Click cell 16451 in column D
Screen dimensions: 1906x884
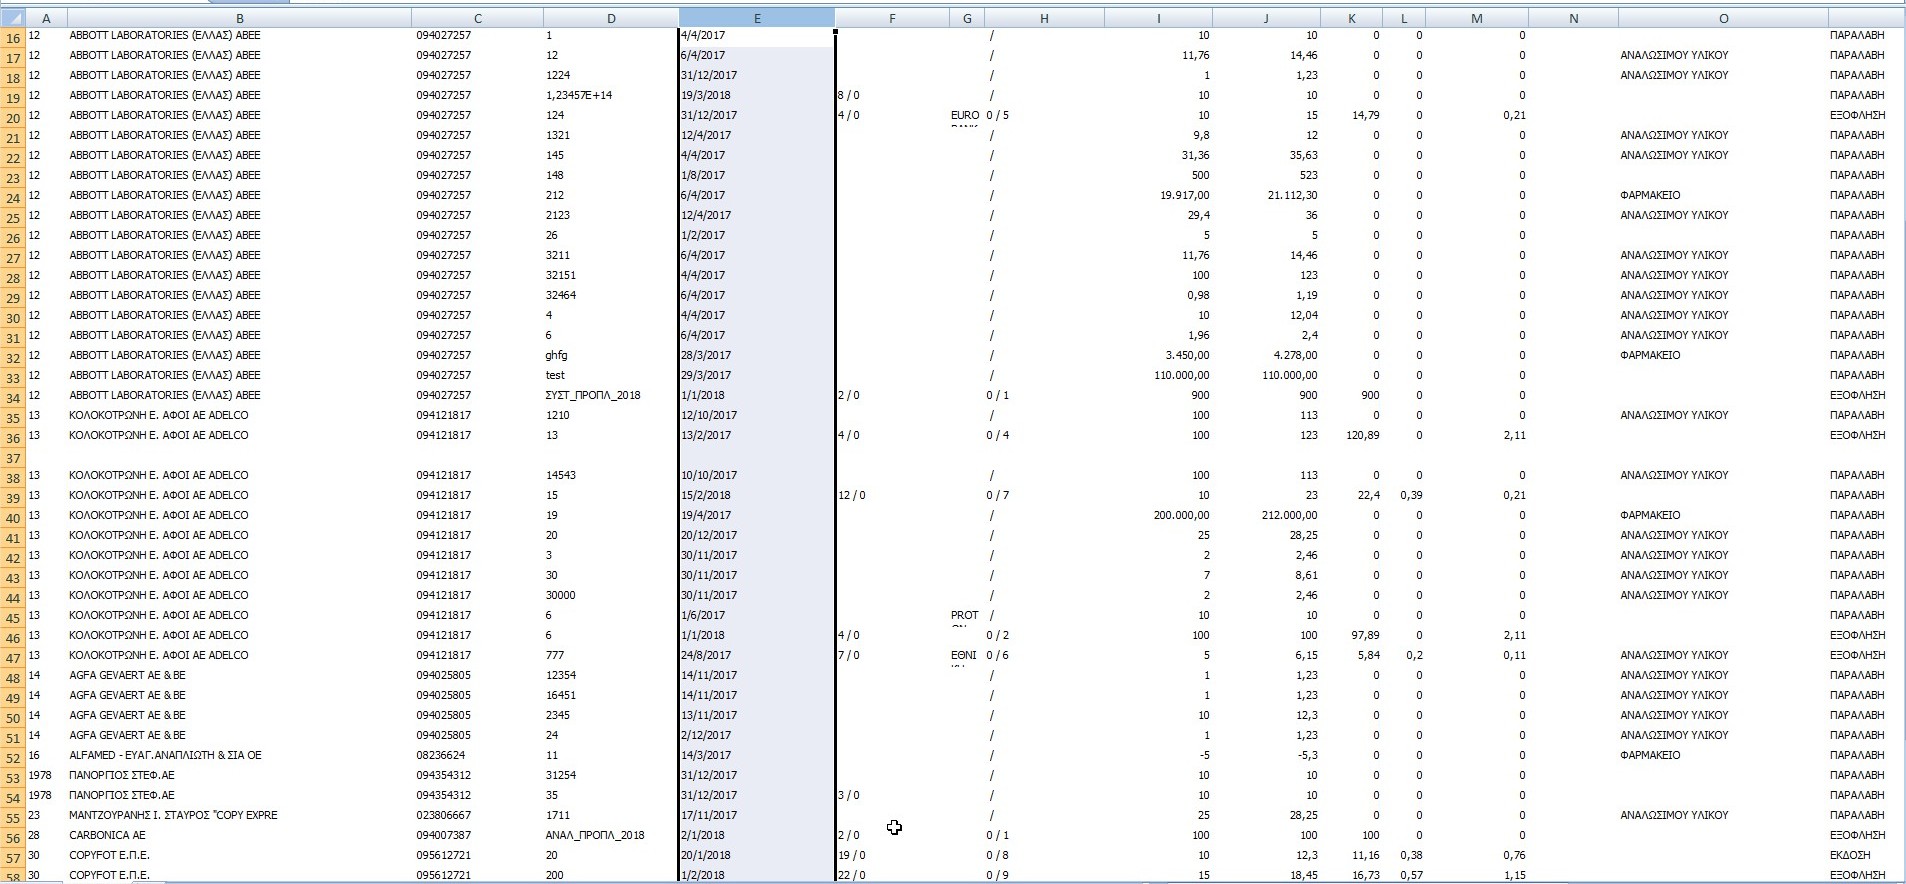click(611, 695)
